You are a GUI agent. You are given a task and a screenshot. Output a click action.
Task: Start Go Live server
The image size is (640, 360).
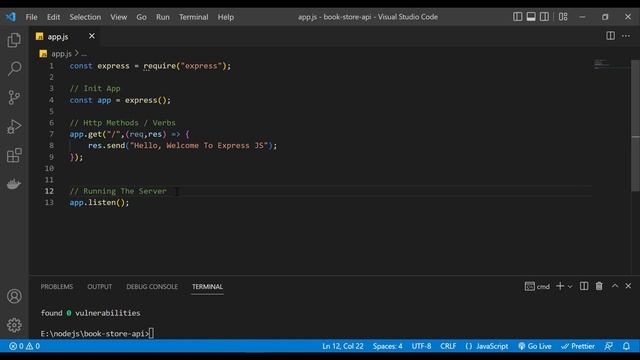534,346
